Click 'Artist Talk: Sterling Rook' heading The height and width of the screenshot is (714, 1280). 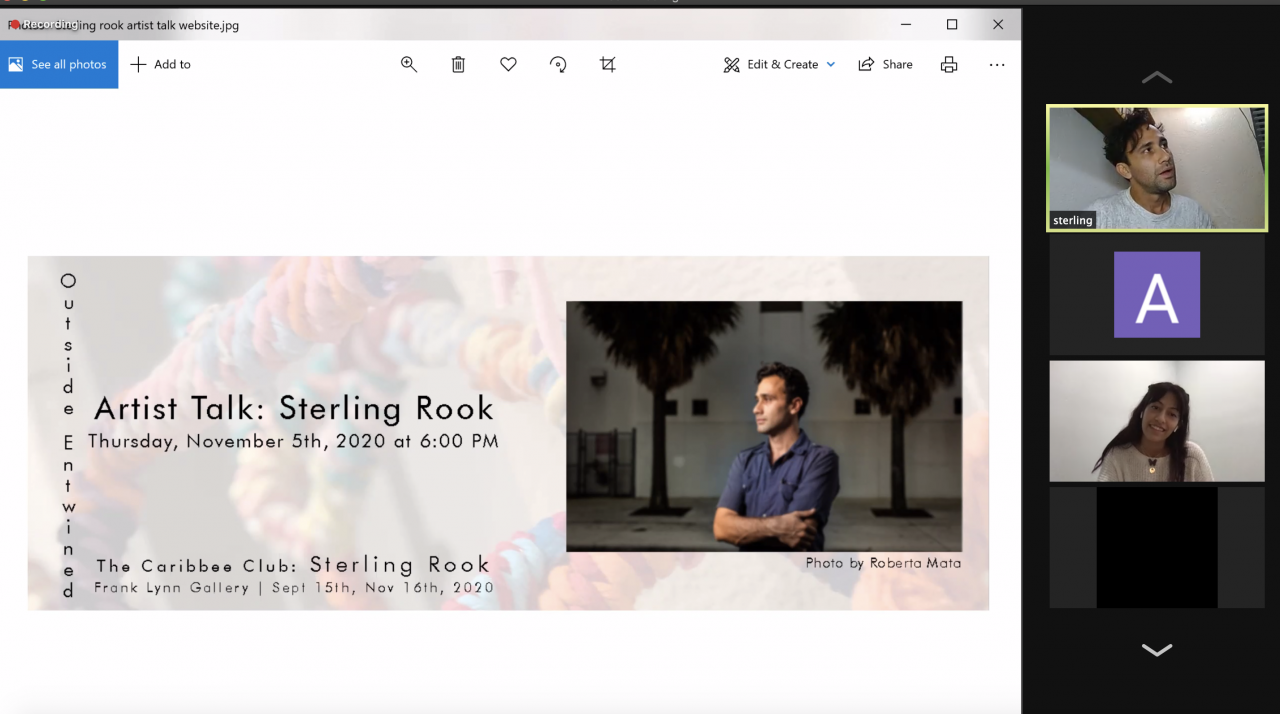[294, 408]
